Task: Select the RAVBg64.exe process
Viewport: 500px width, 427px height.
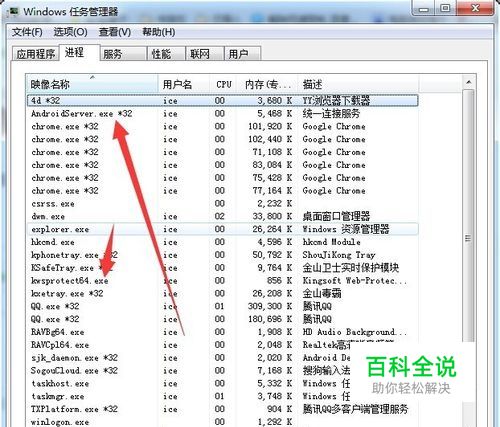Action: click(223, 332)
